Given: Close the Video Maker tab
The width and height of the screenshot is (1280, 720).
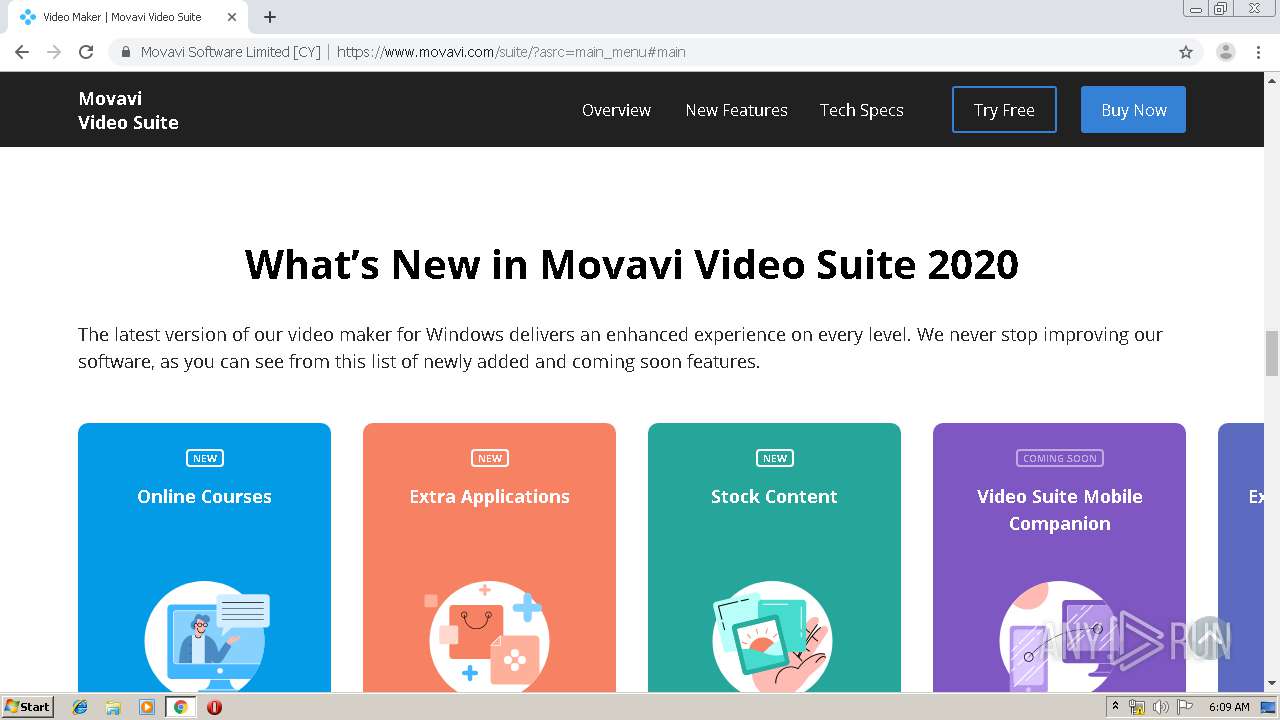Looking at the screenshot, I should 232,17.
